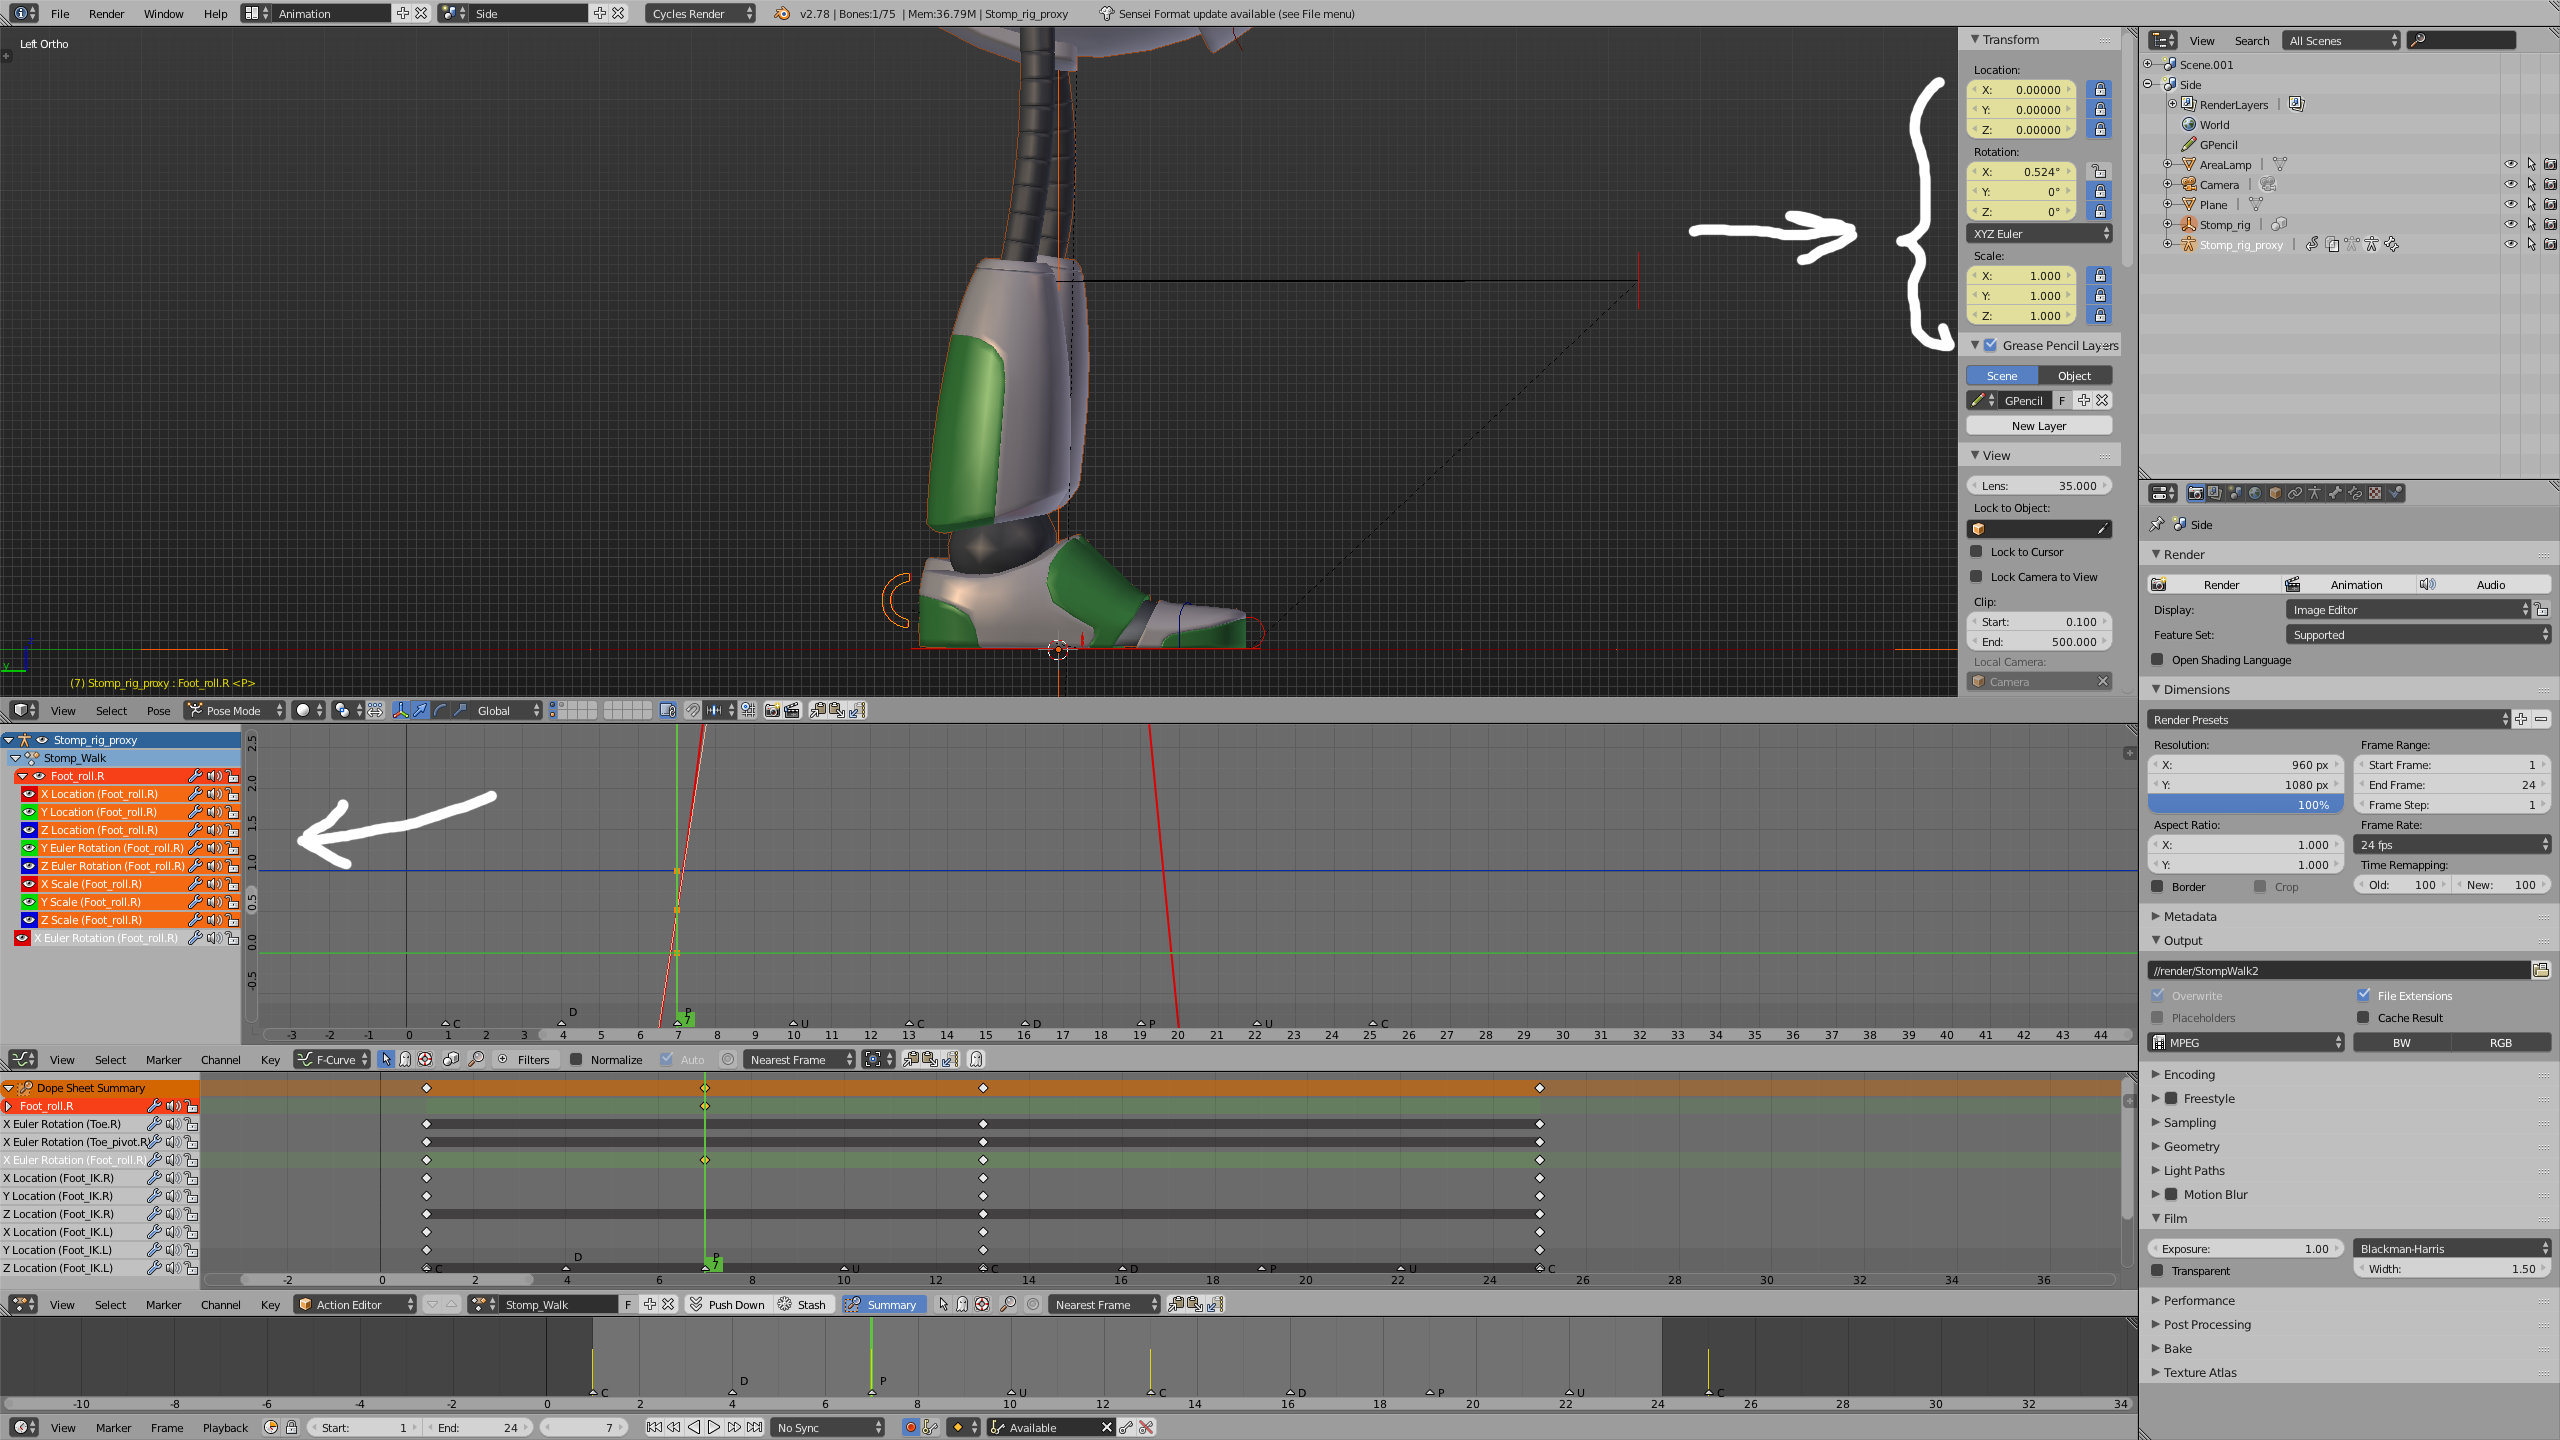Select the Stomp_rig armature icon in the Outliner
Screen dimensions: 2560x1440
[x=2188, y=224]
